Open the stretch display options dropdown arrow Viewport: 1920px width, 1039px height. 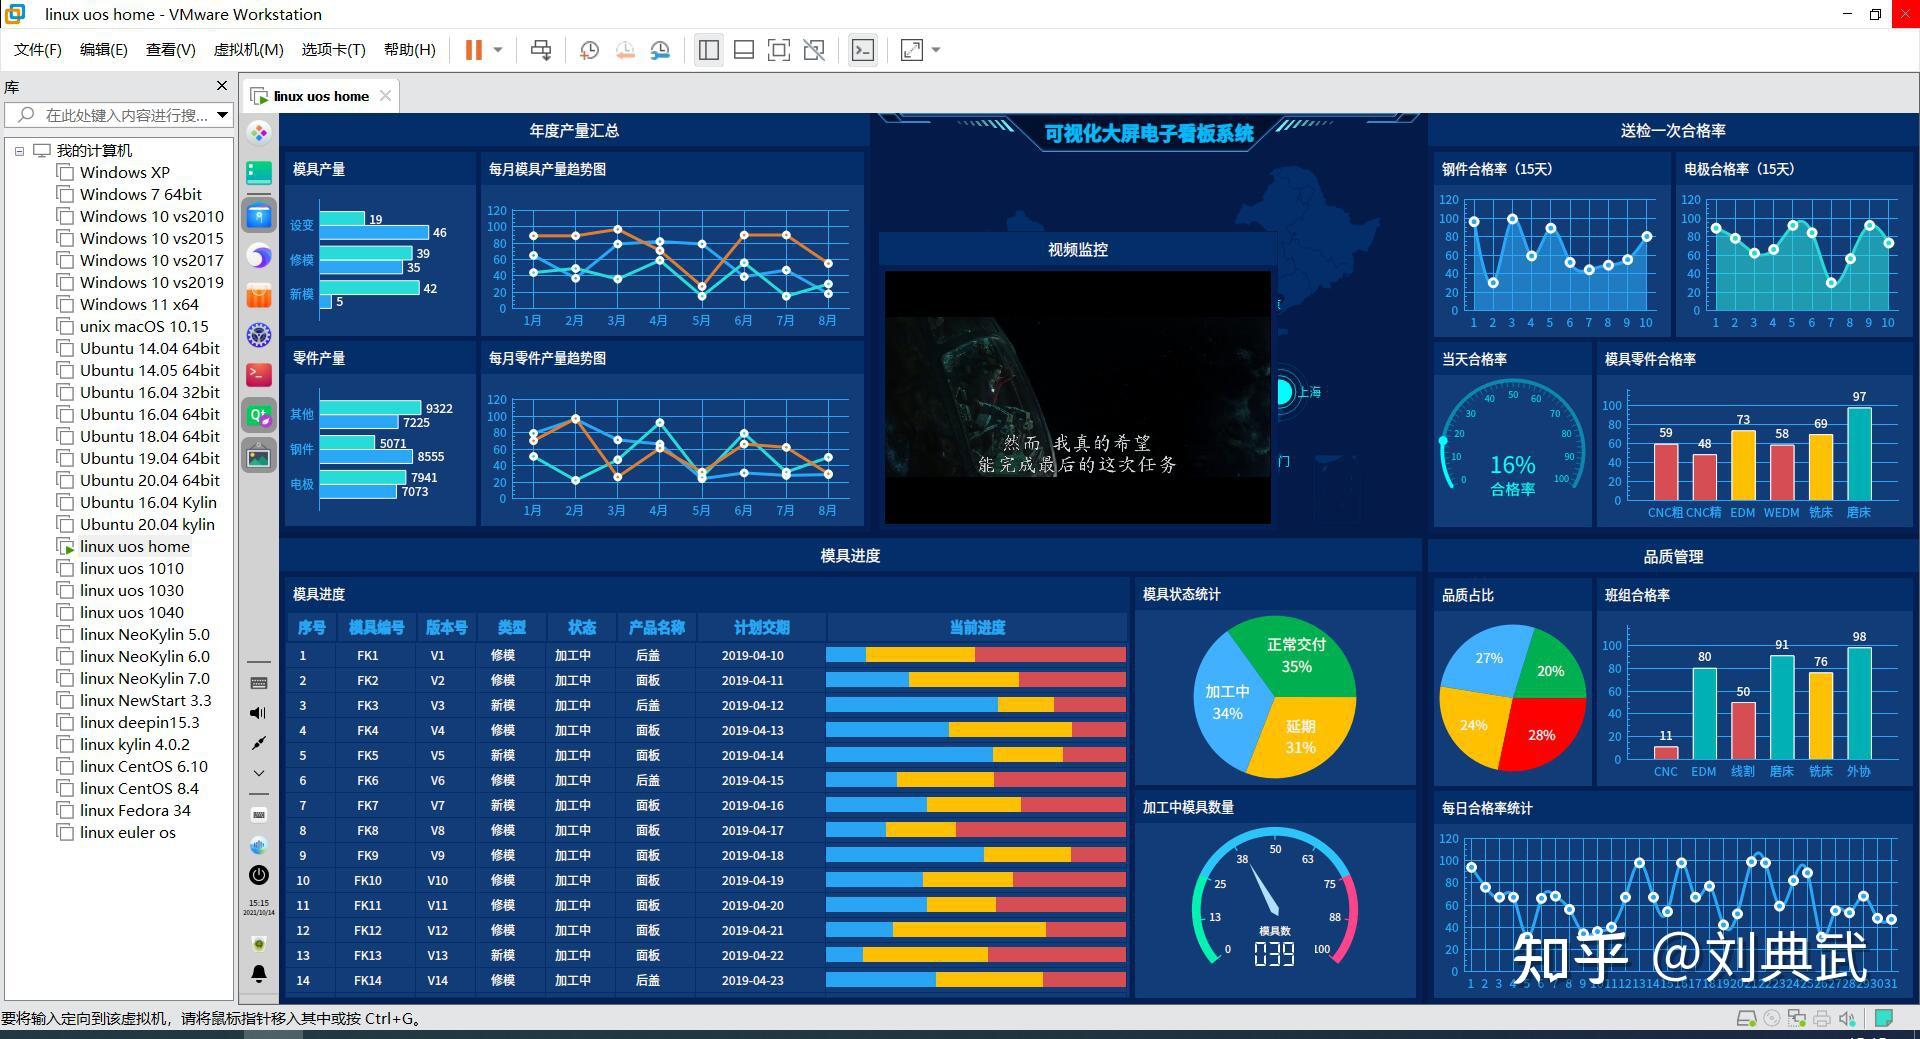(x=936, y=50)
